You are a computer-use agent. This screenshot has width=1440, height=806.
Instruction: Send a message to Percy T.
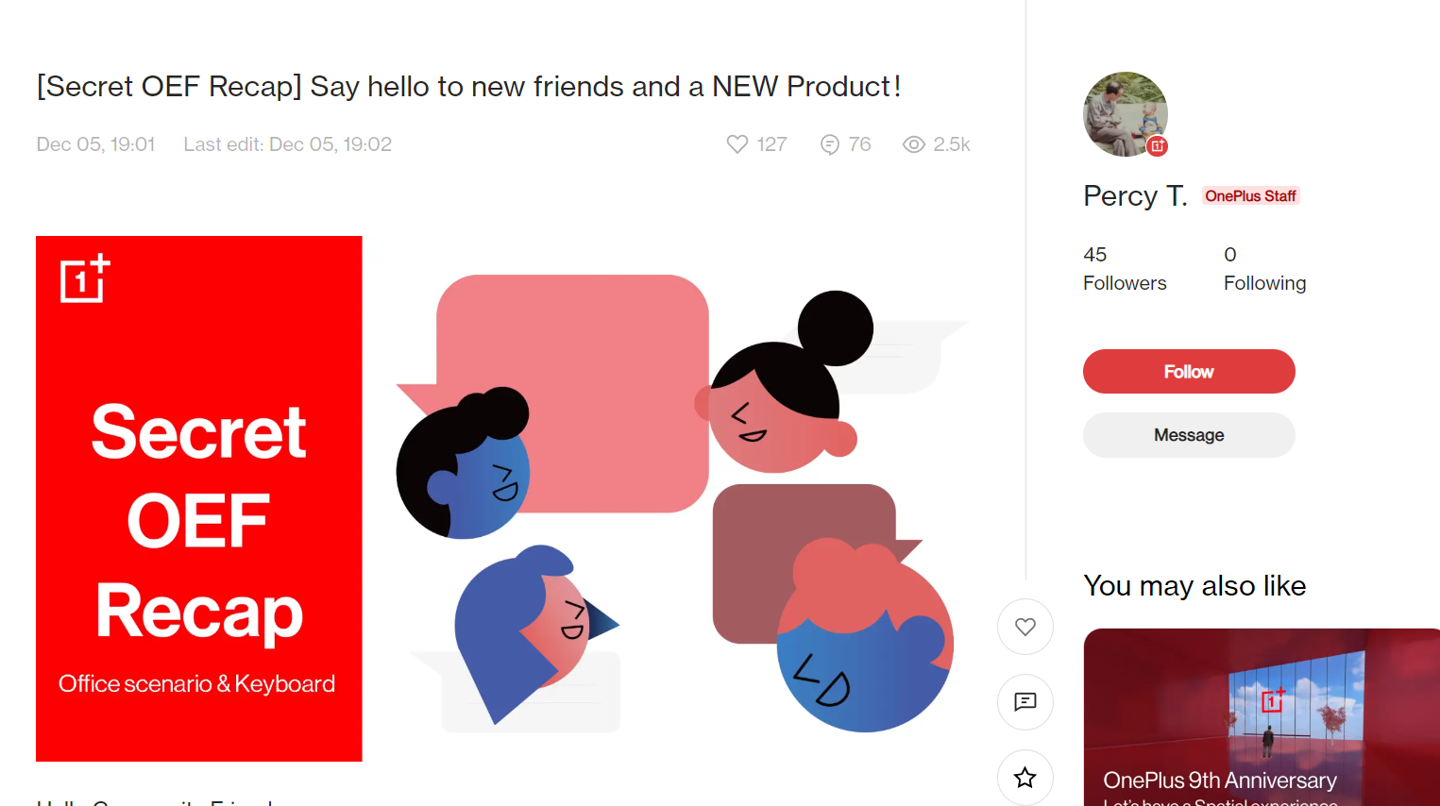click(x=1189, y=435)
